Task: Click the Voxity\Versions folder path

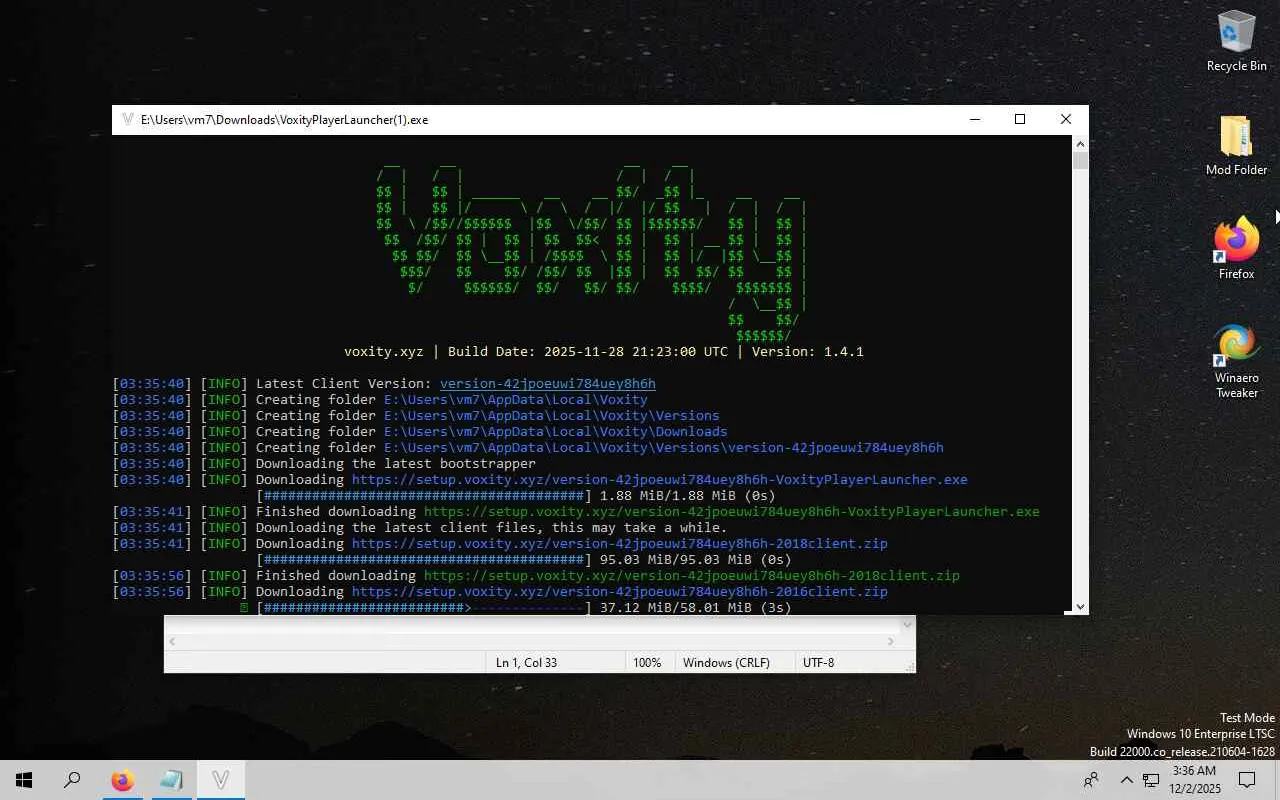Action: coord(552,416)
